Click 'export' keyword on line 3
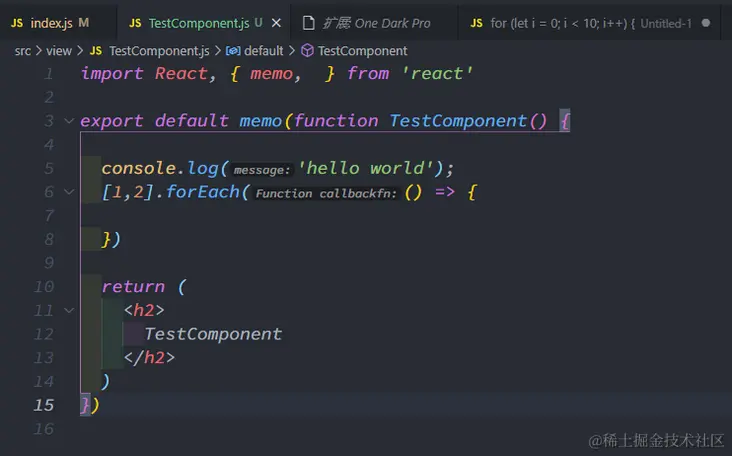The height and width of the screenshot is (456, 732). coord(112,121)
